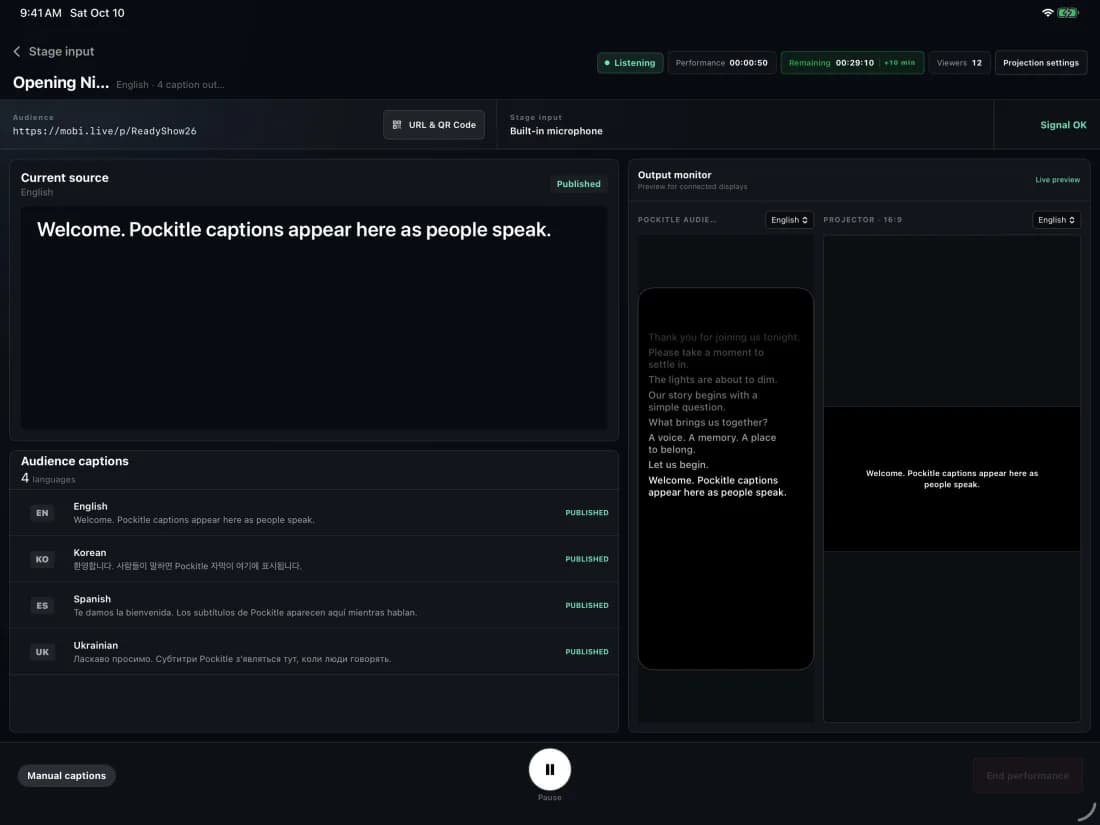
Task: Click the EN language badge
Action: (42, 513)
